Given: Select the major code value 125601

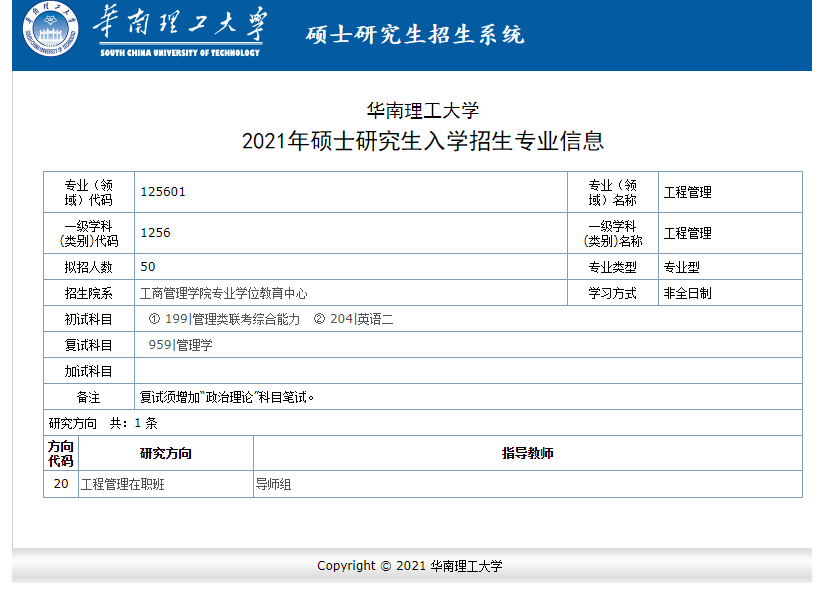Looking at the screenshot, I should click(x=163, y=192).
